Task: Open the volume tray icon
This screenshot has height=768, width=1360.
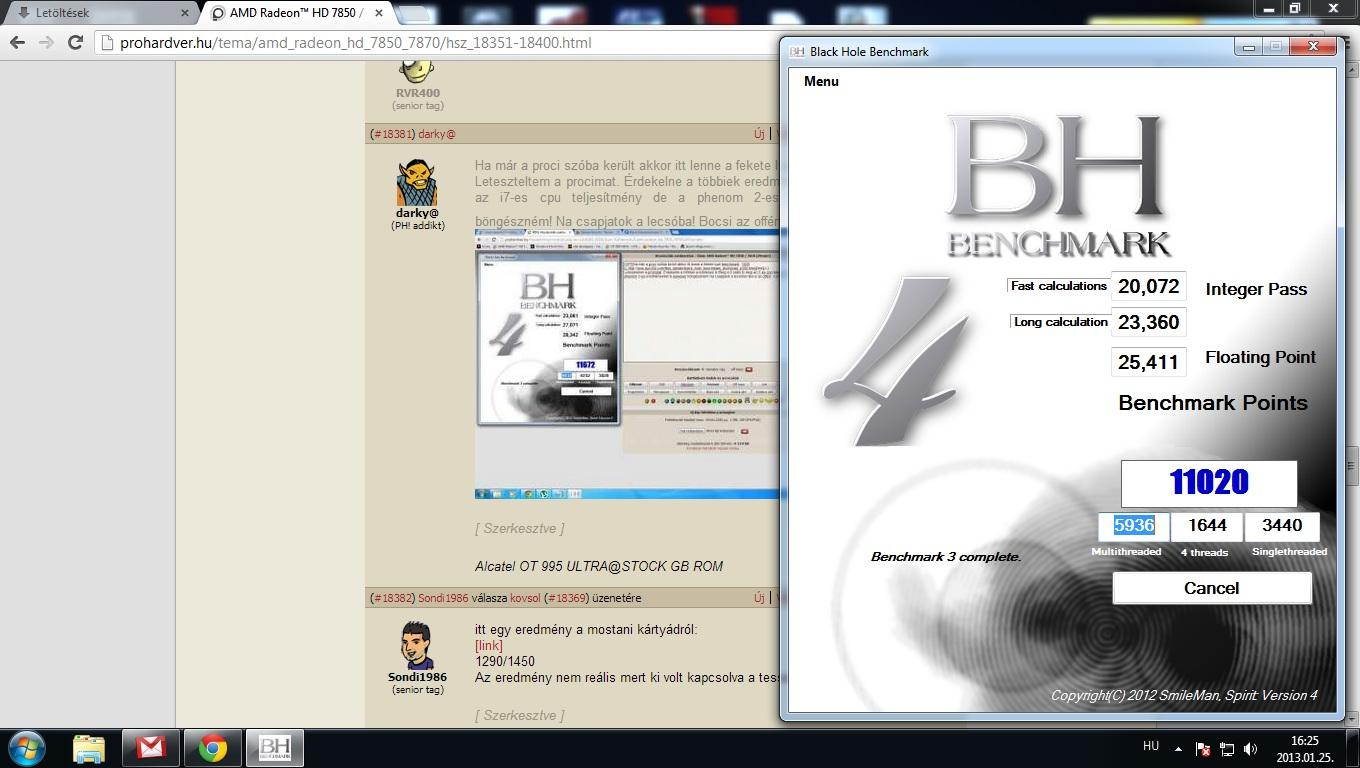Action: (1250, 748)
